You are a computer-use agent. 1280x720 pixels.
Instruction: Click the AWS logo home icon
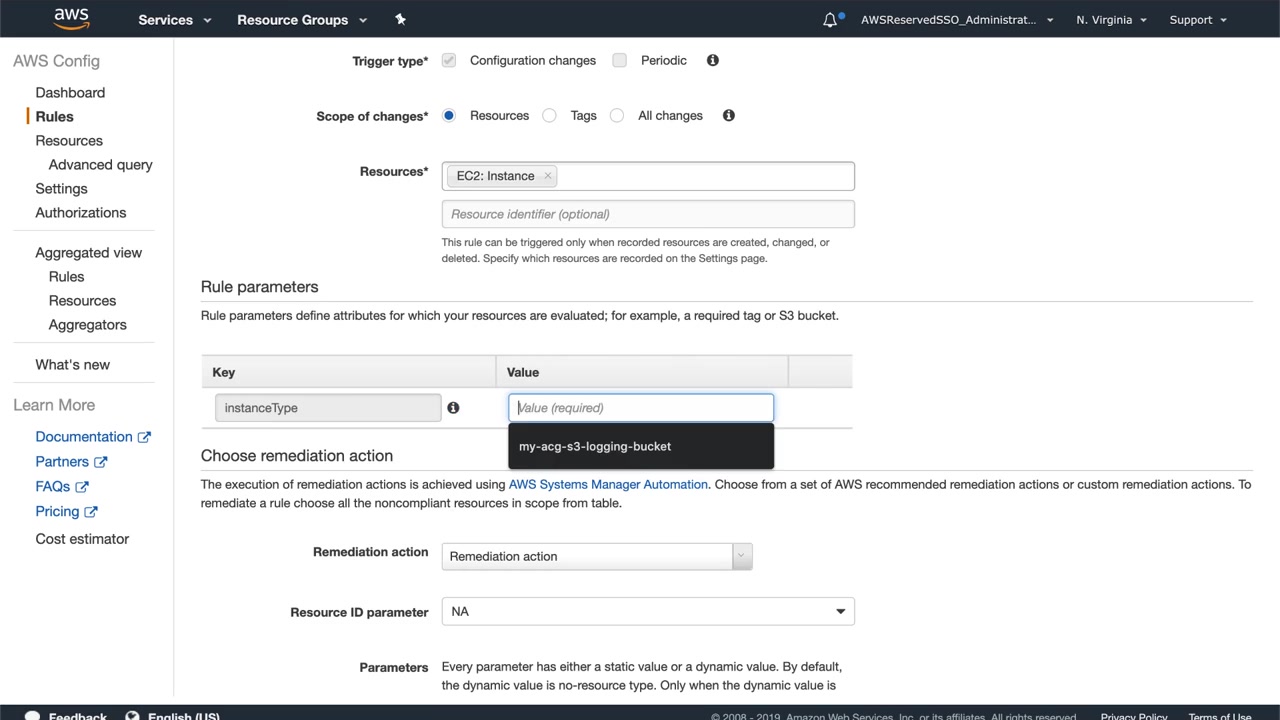point(71,19)
